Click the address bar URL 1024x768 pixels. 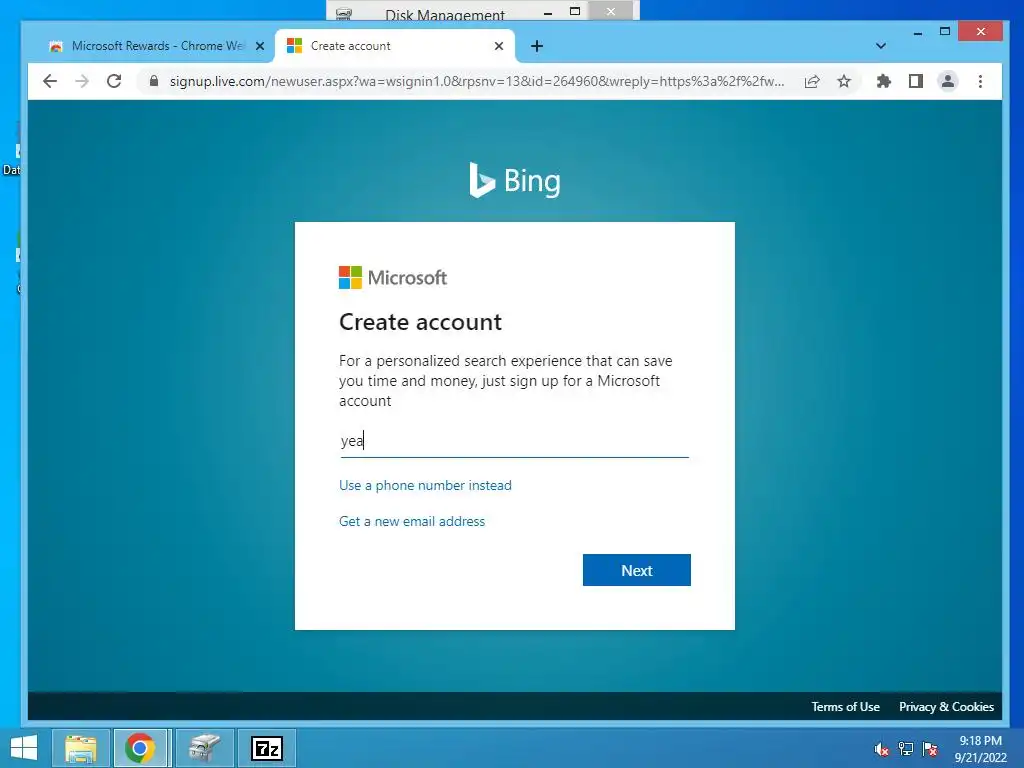pos(477,81)
